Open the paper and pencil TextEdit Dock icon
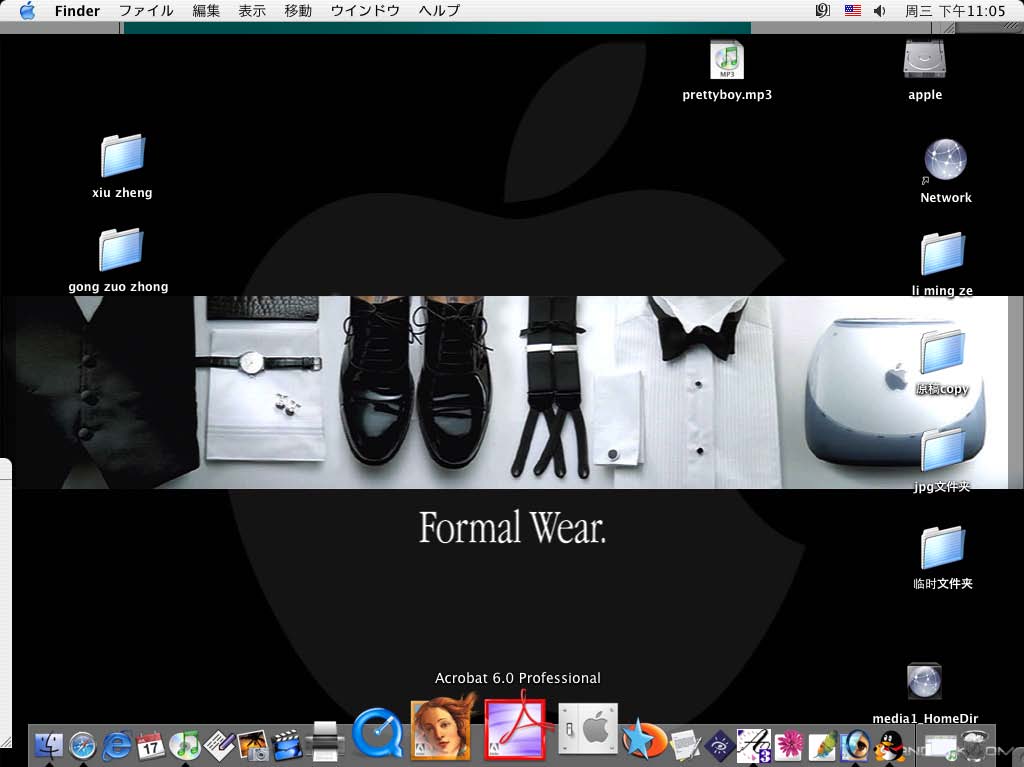Viewport: 1024px width, 767px height. [x=685, y=745]
